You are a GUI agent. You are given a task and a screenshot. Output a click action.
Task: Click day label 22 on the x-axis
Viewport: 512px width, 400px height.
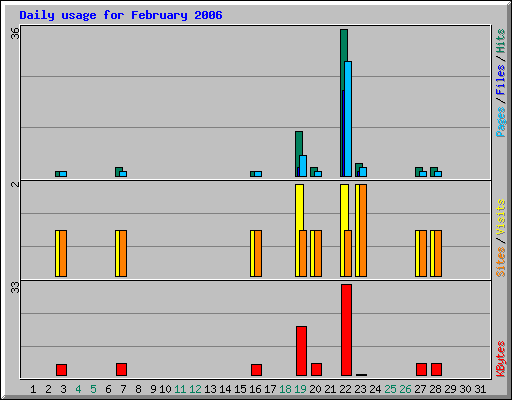tap(345, 389)
